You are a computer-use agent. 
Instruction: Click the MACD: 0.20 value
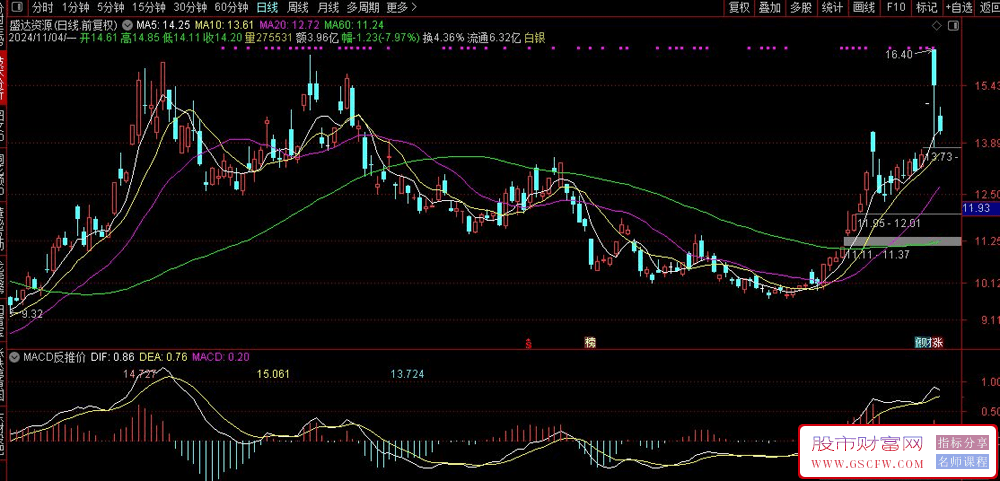pyautogui.click(x=220, y=357)
